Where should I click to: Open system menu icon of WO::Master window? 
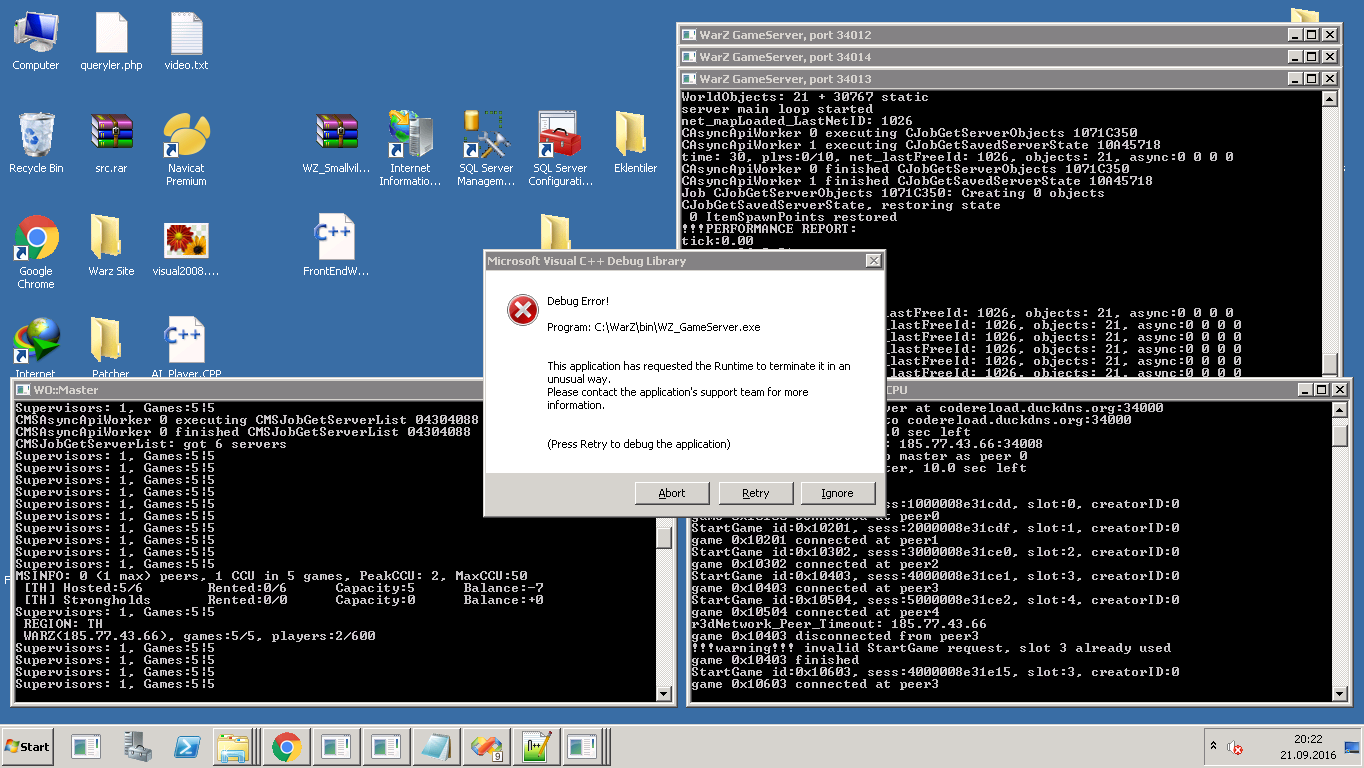[x=22, y=389]
